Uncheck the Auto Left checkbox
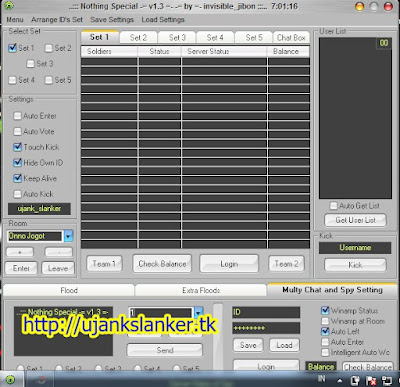This screenshot has height=387, width=400. click(x=325, y=332)
